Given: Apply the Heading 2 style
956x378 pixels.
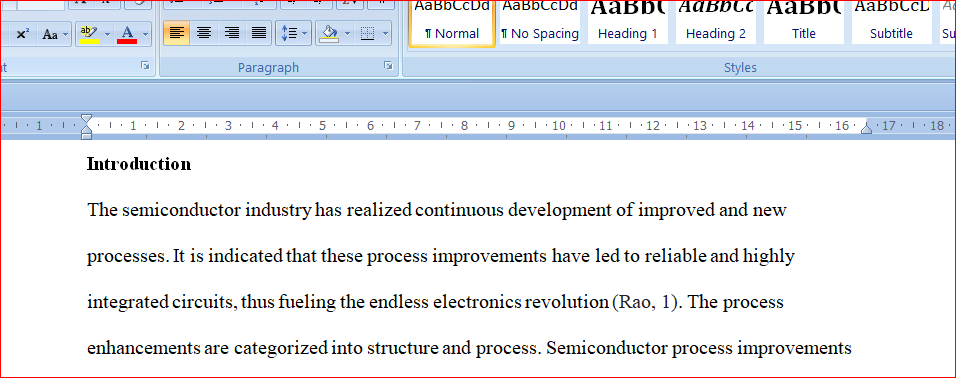Looking at the screenshot, I should 716,23.
